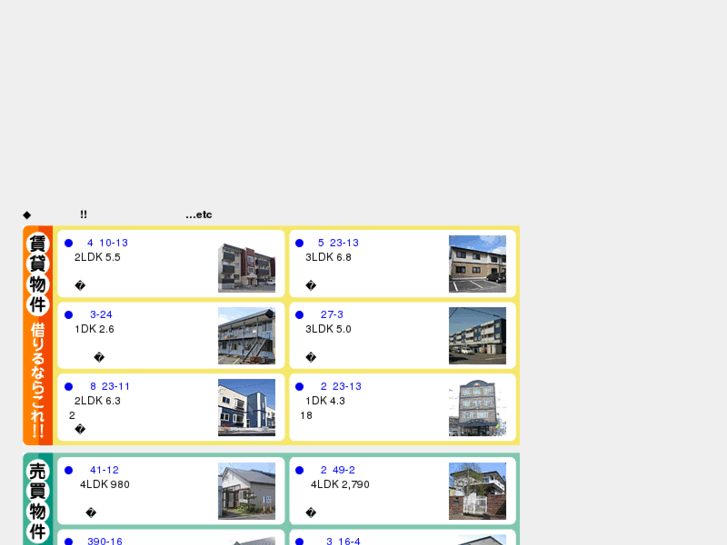This screenshot has height=545, width=727.
Task: Open the rental listing link 4 10-13
Action: point(107,243)
